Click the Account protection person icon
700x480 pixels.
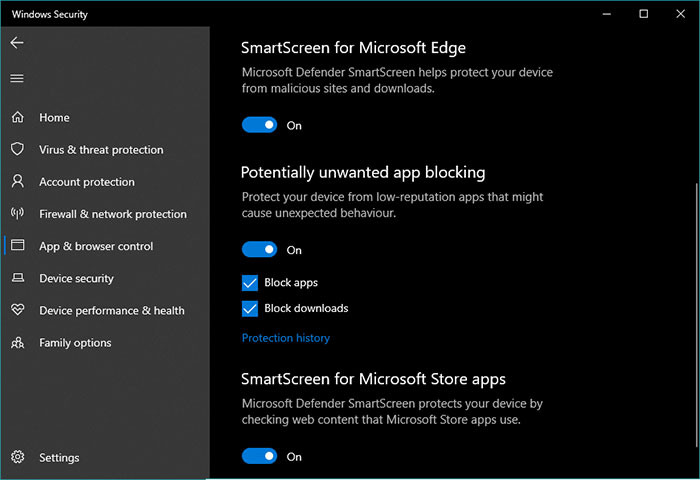click(x=17, y=181)
